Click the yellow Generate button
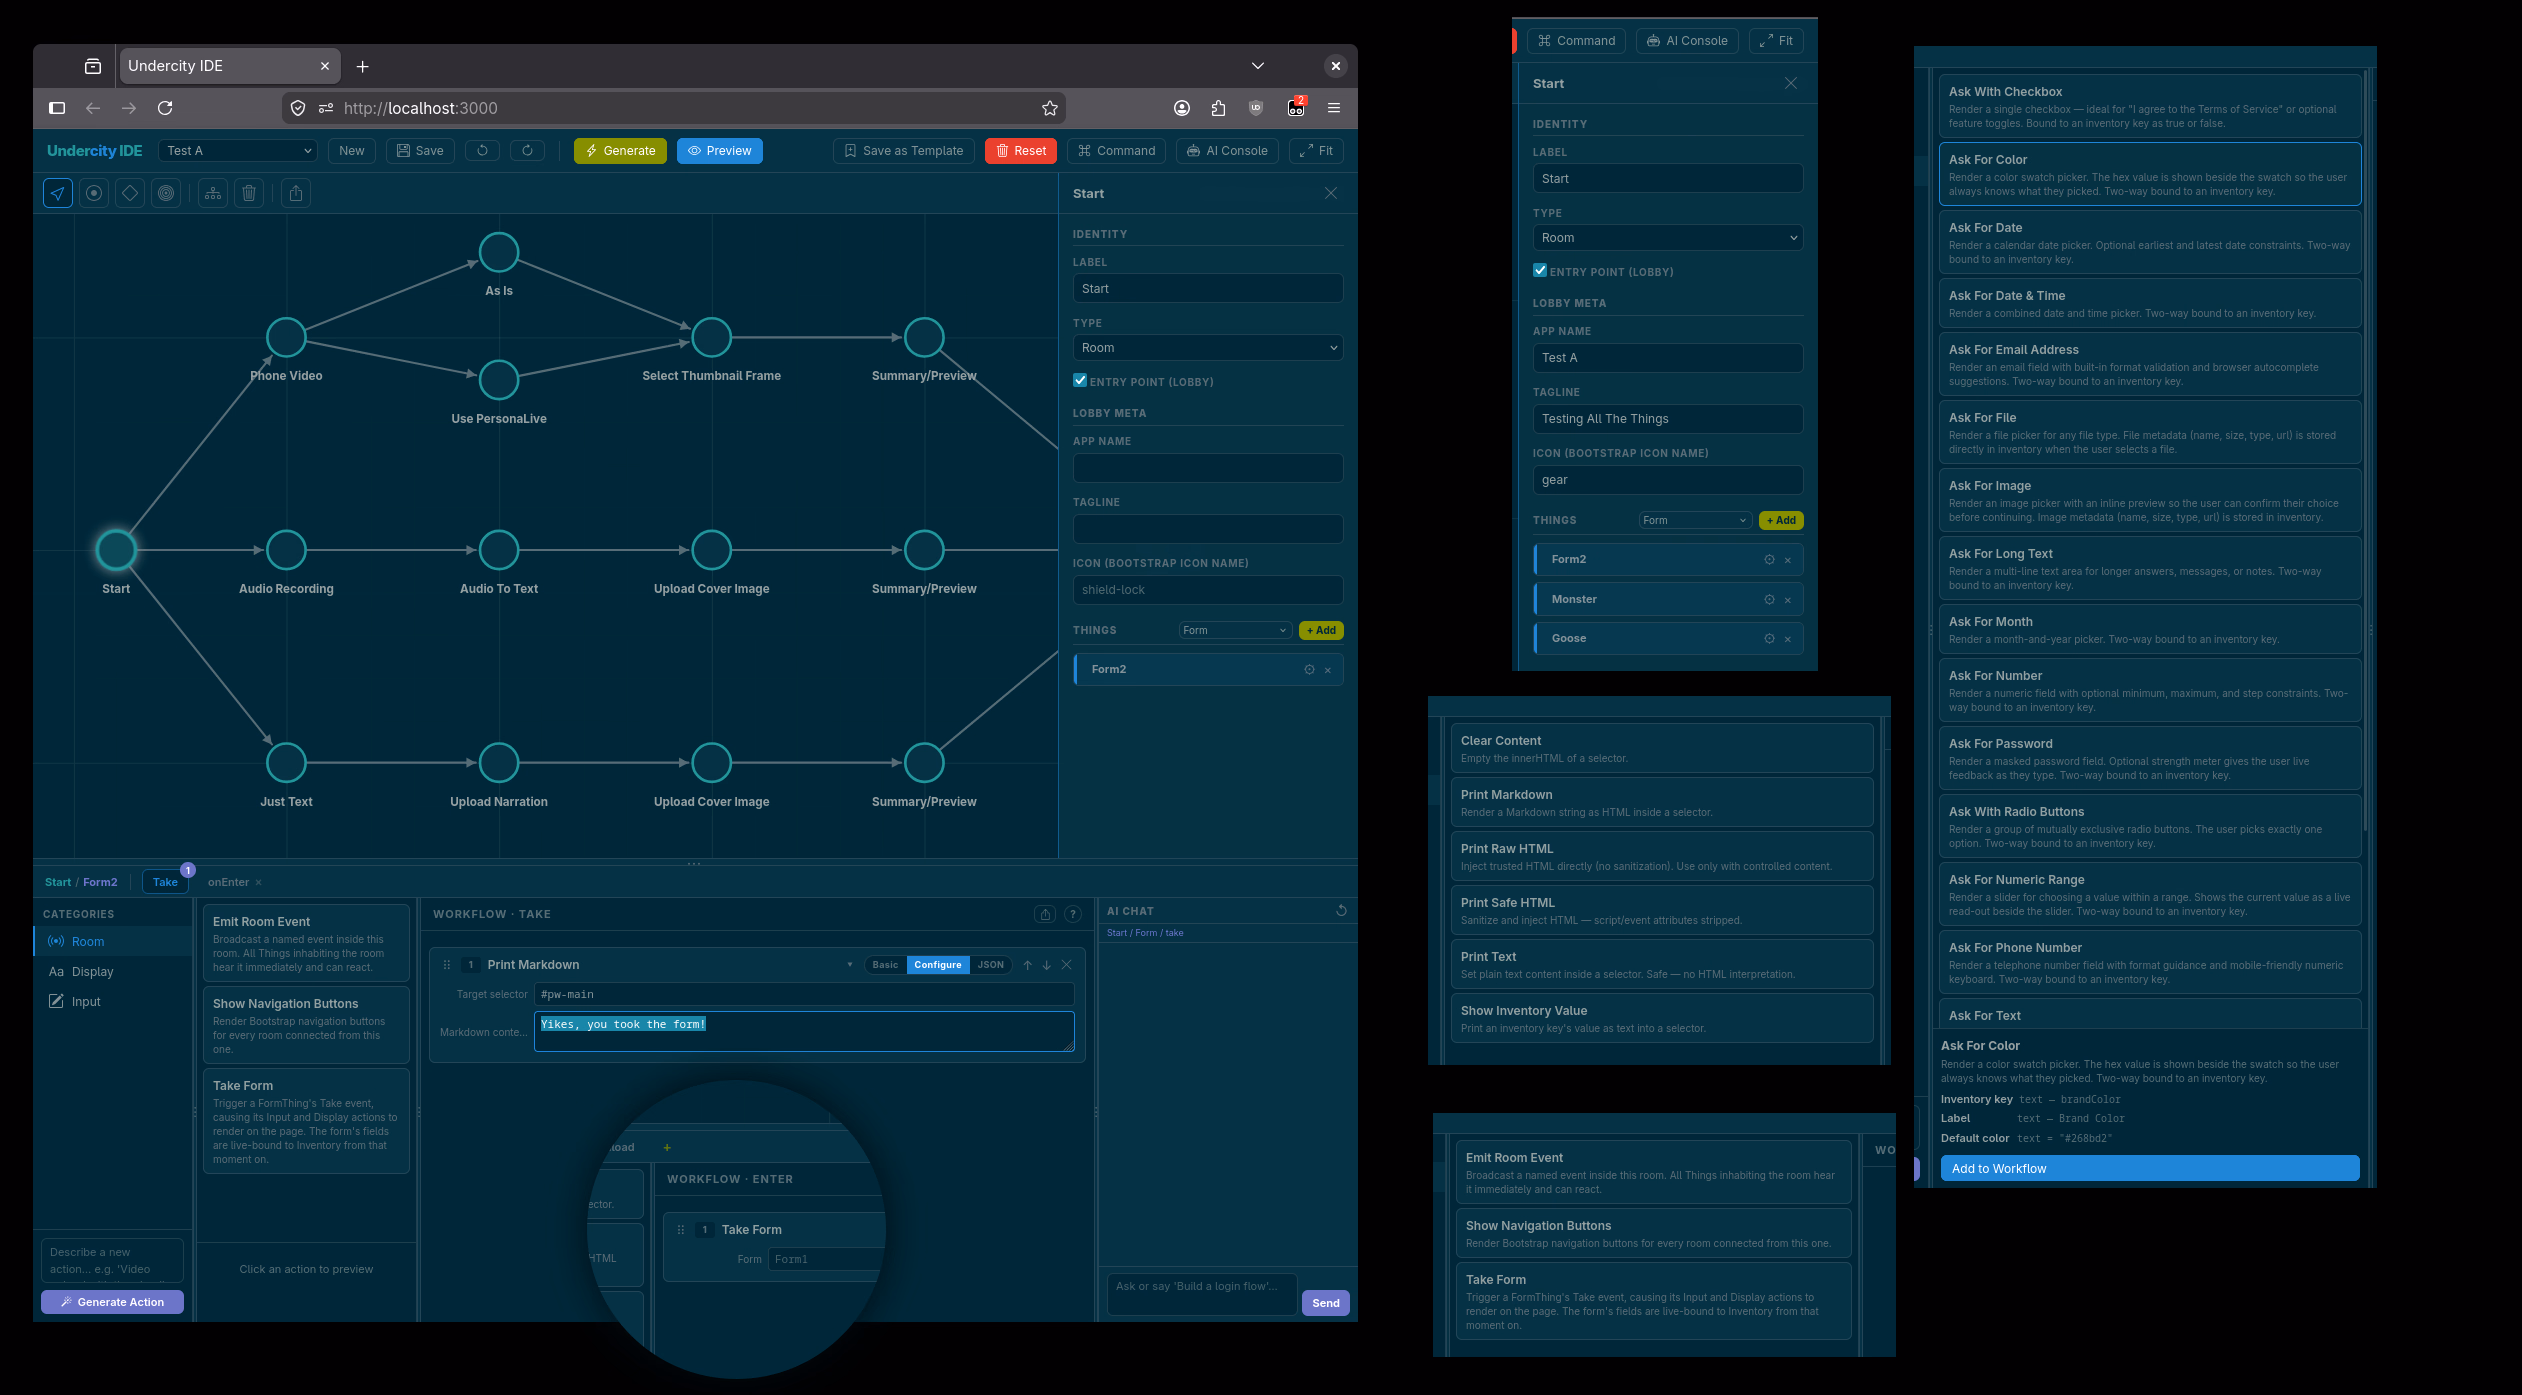2522x1395 pixels. [x=620, y=151]
